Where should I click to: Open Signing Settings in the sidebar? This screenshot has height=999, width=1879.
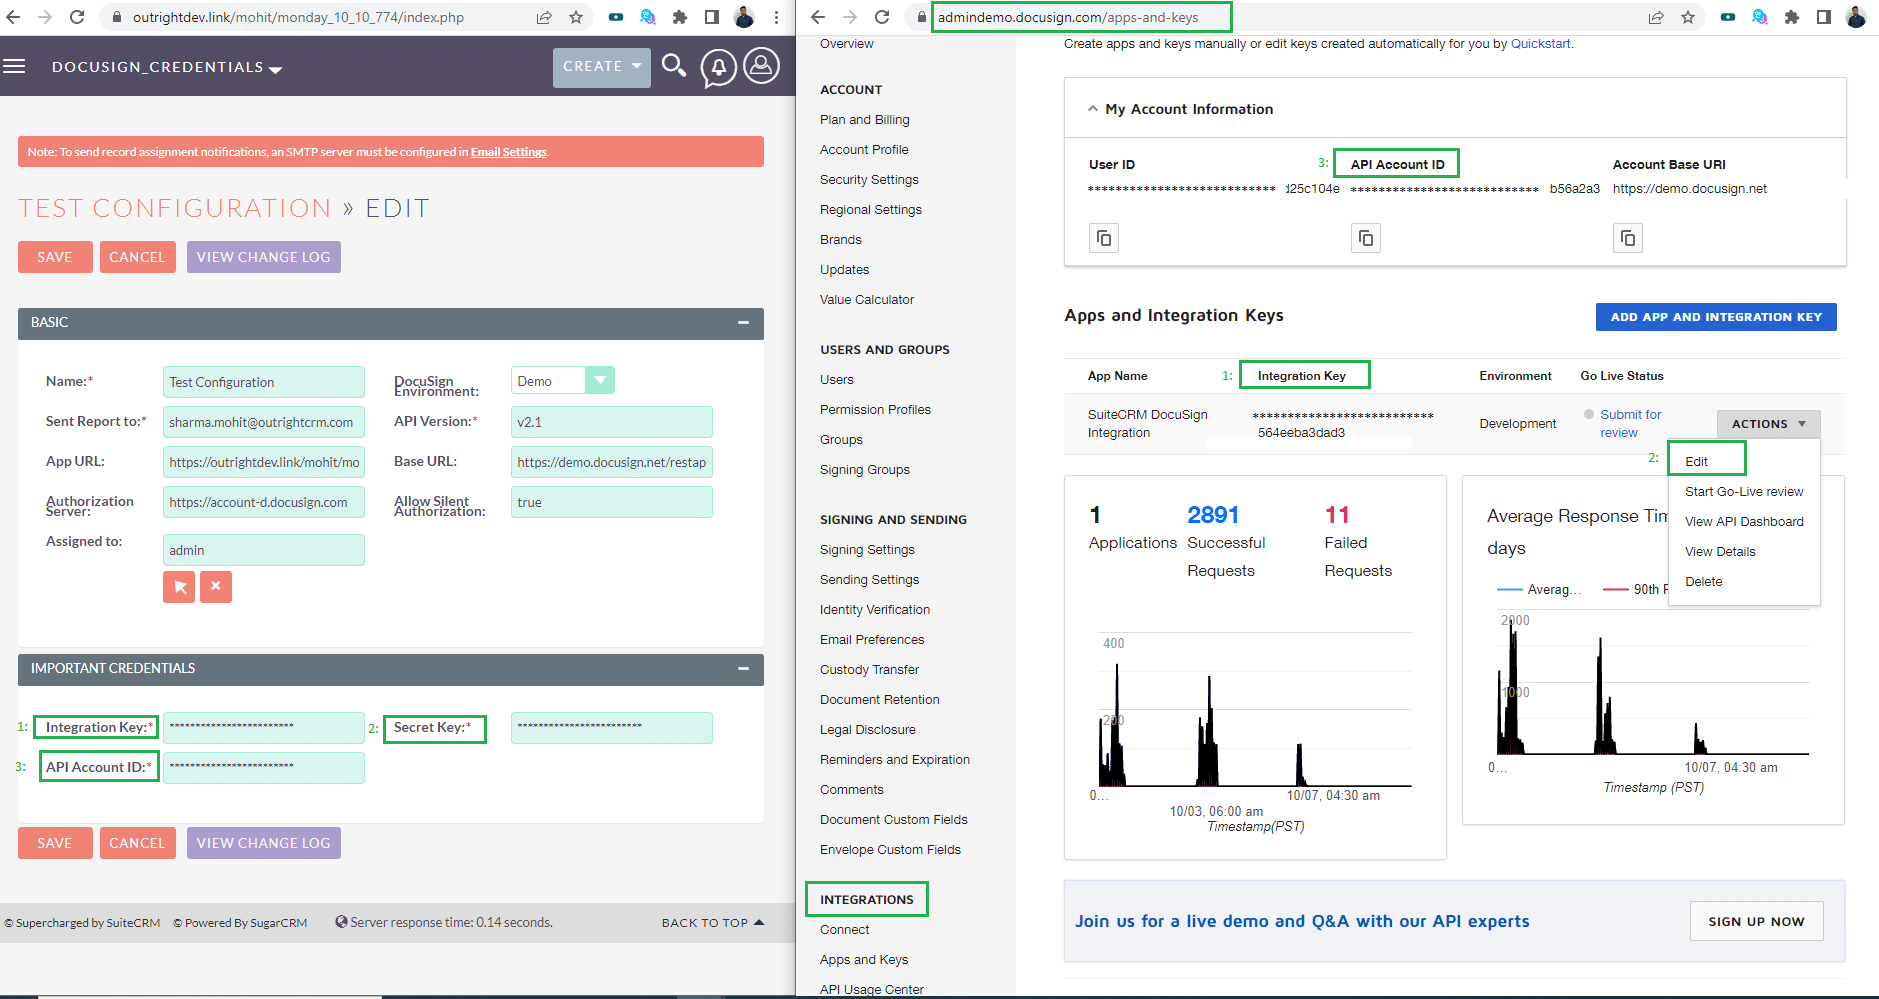(867, 550)
